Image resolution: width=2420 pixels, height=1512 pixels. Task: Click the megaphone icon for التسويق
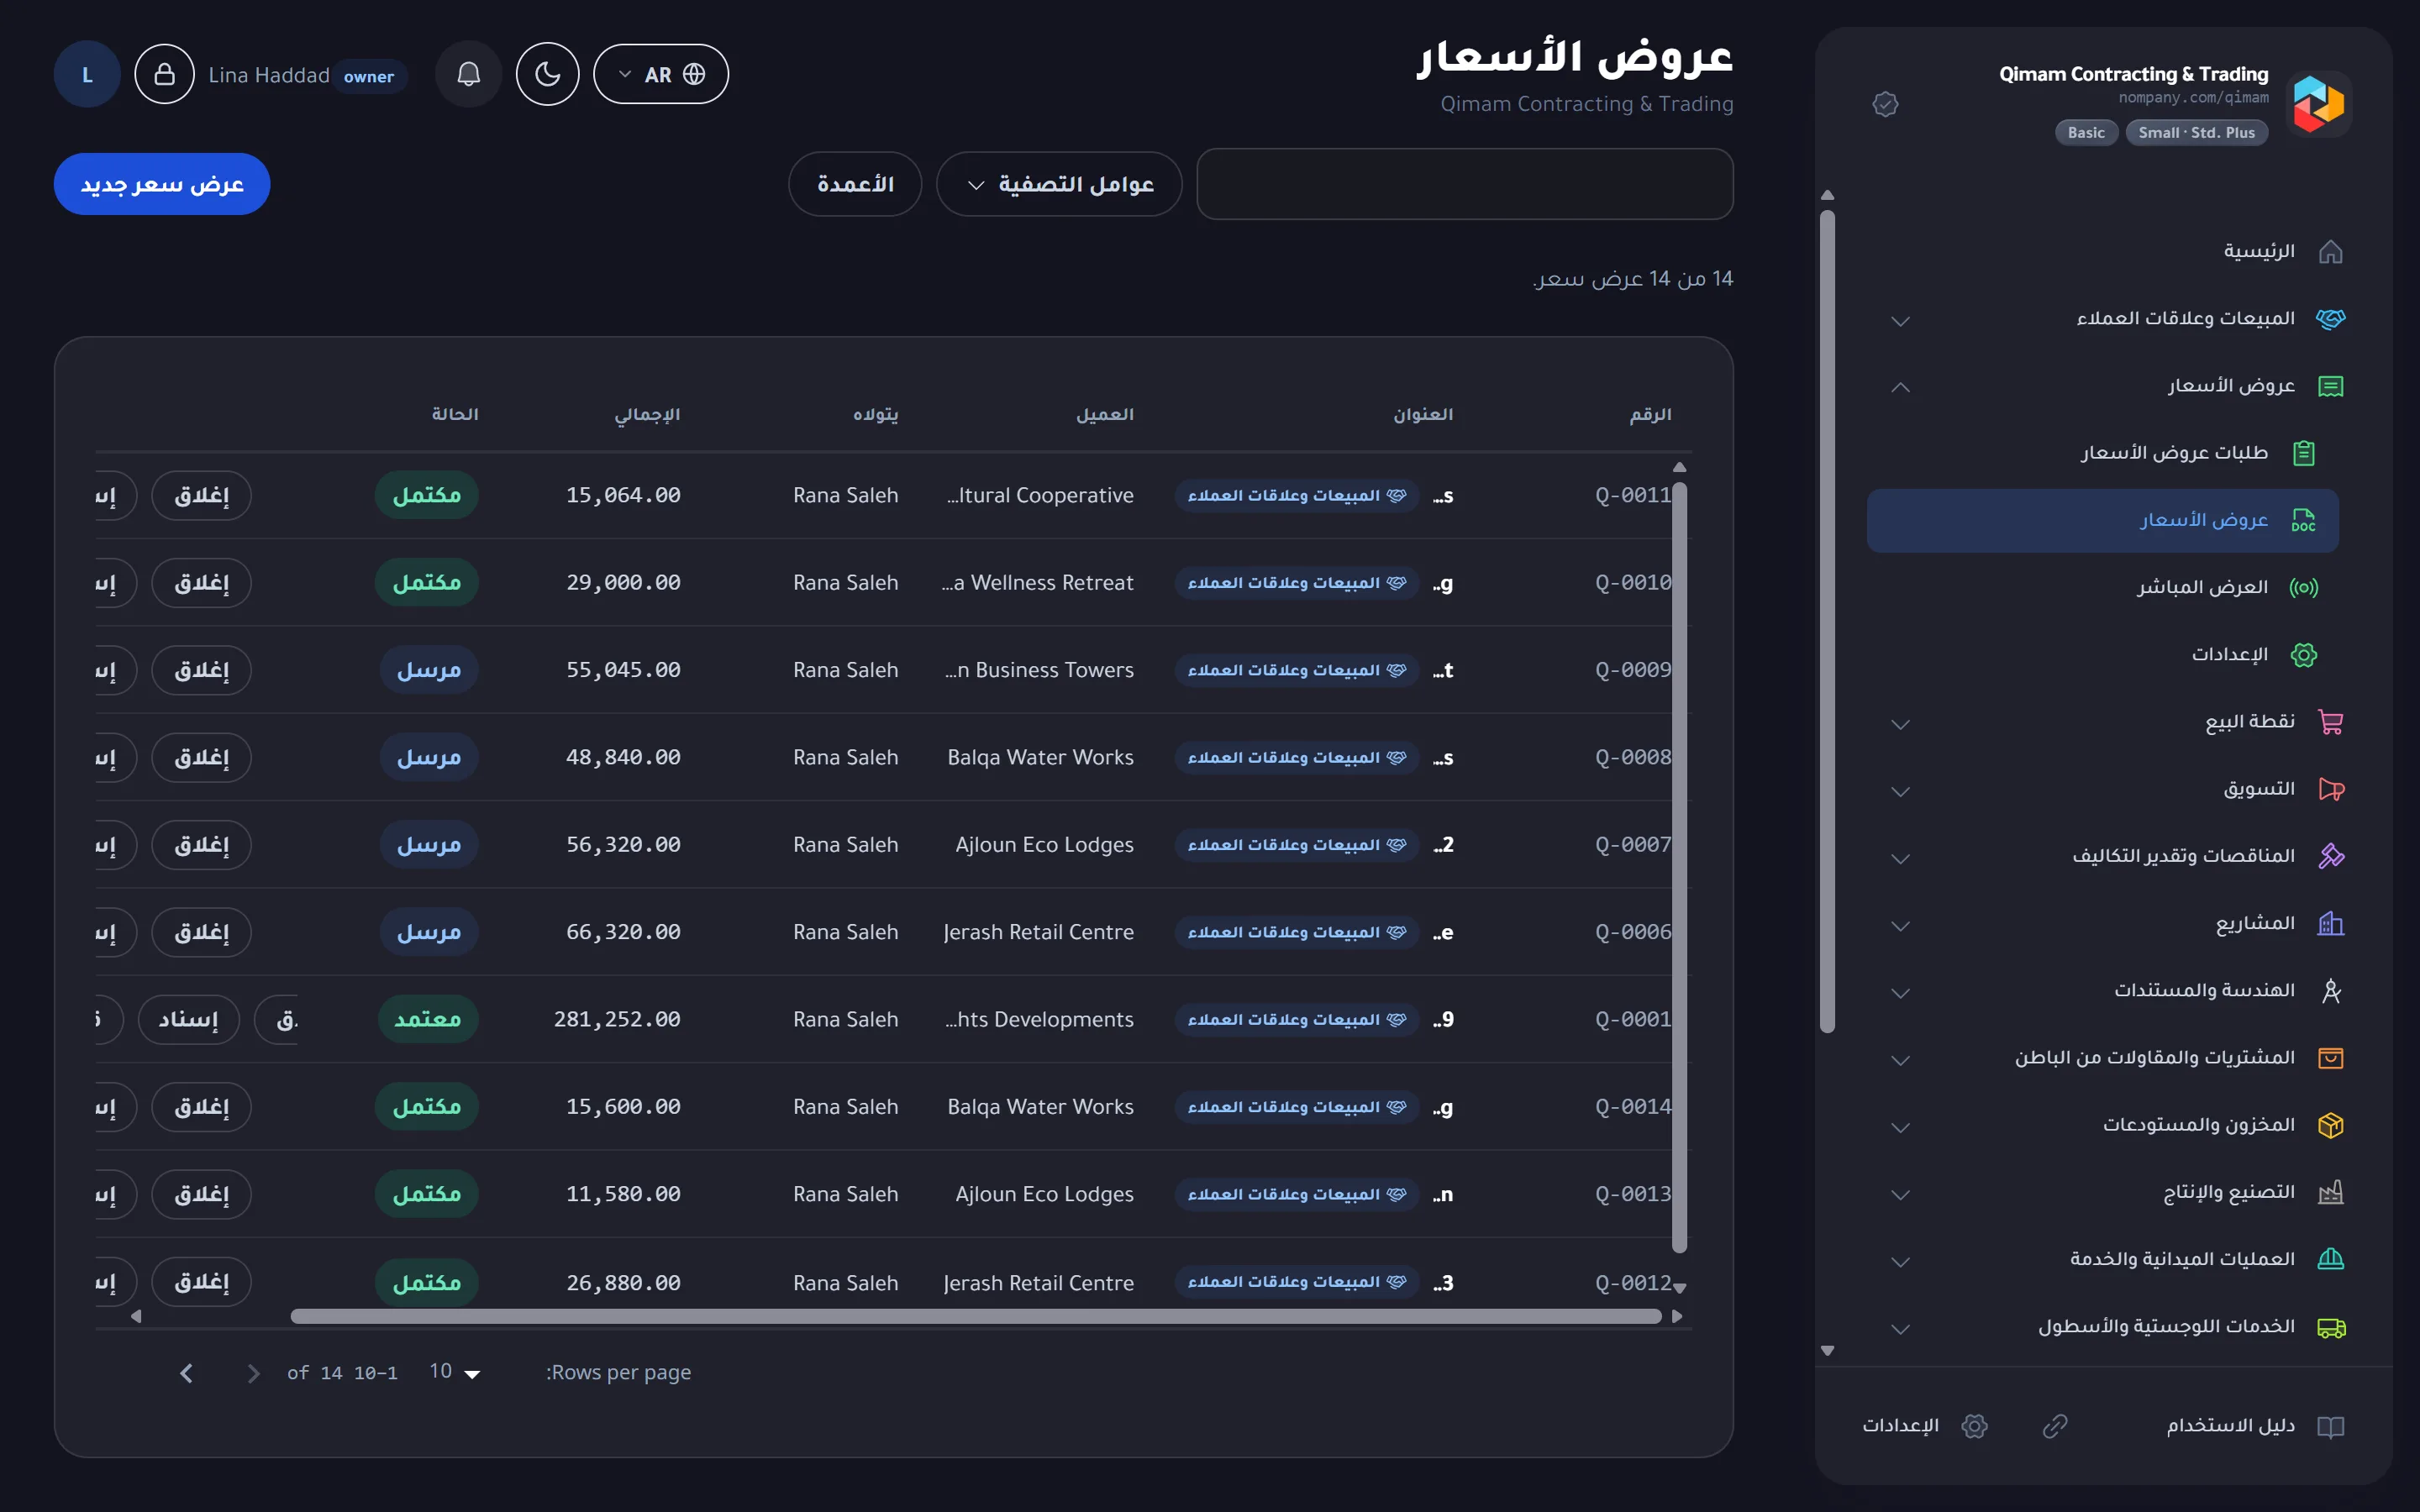pos(2330,789)
